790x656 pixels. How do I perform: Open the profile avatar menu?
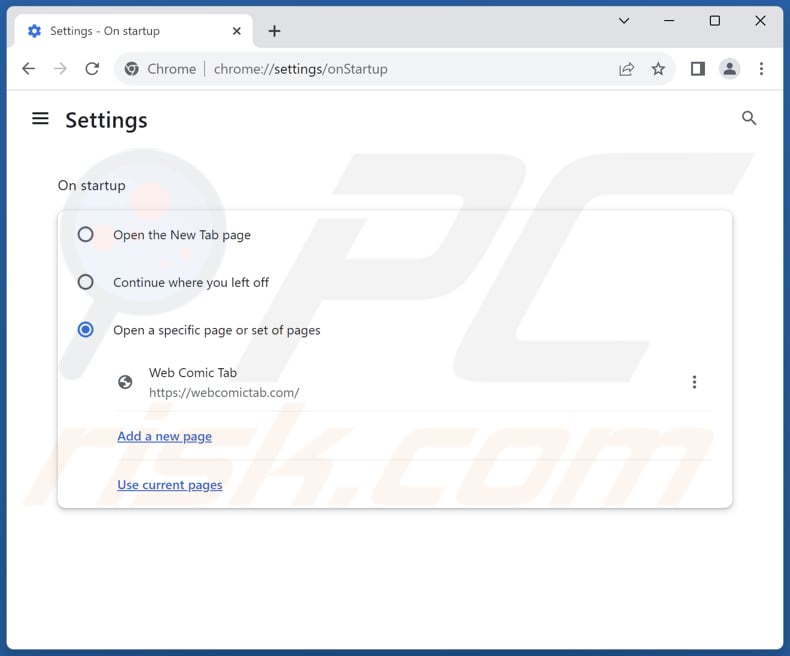click(729, 69)
